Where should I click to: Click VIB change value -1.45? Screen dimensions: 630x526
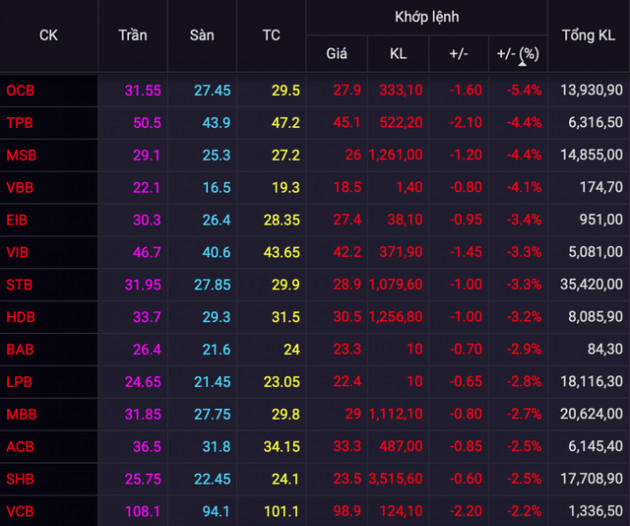(466, 252)
